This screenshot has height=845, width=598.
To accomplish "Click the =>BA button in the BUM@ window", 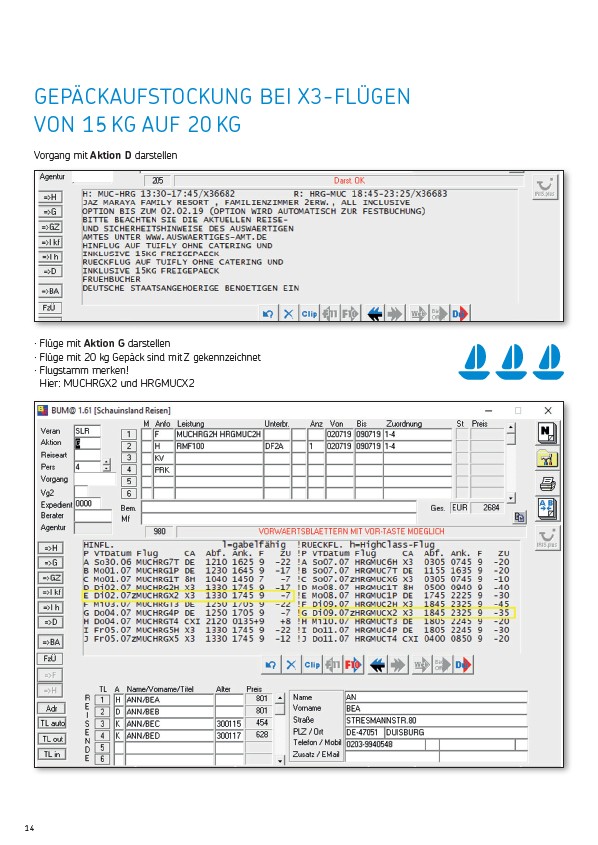I will (51, 642).
